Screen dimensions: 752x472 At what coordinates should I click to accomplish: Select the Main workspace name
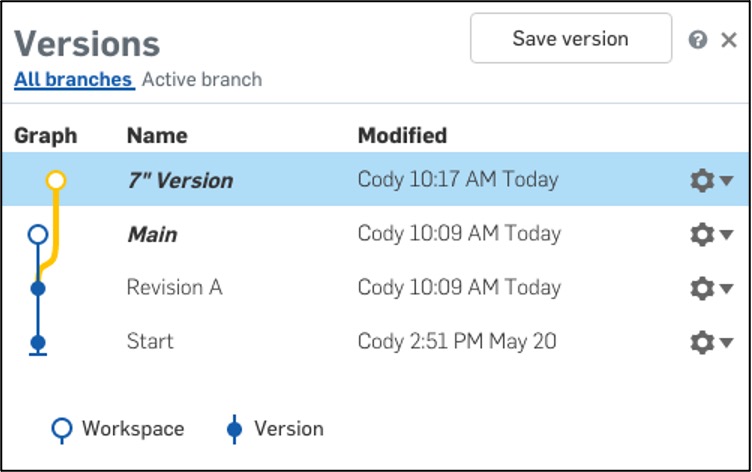[152, 235]
